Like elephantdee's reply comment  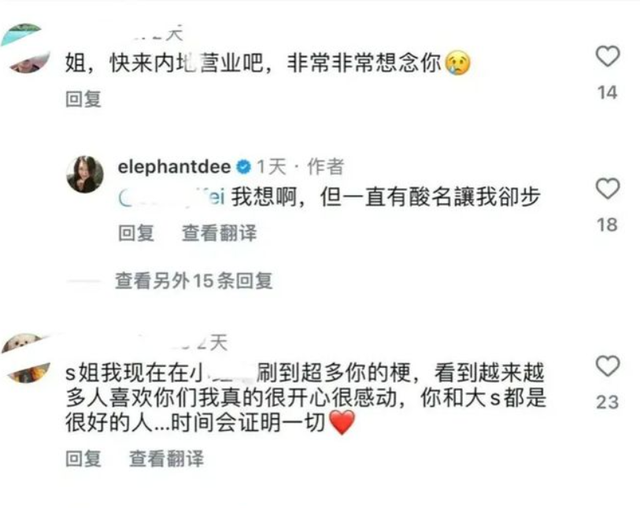coord(608,189)
